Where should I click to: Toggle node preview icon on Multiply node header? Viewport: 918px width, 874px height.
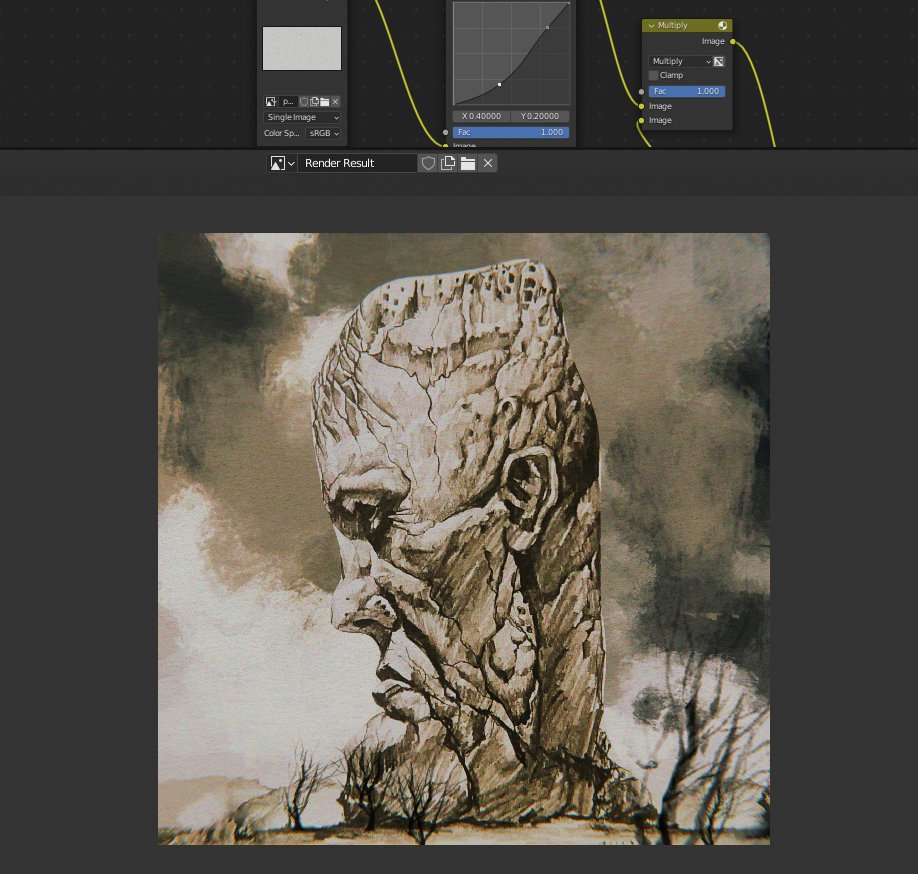click(x=722, y=26)
